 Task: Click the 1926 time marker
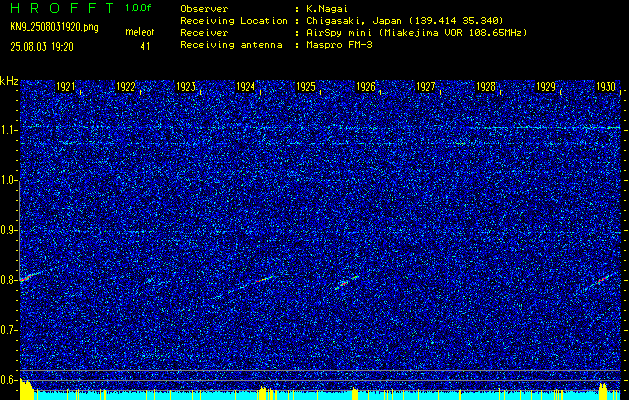[x=366, y=87]
